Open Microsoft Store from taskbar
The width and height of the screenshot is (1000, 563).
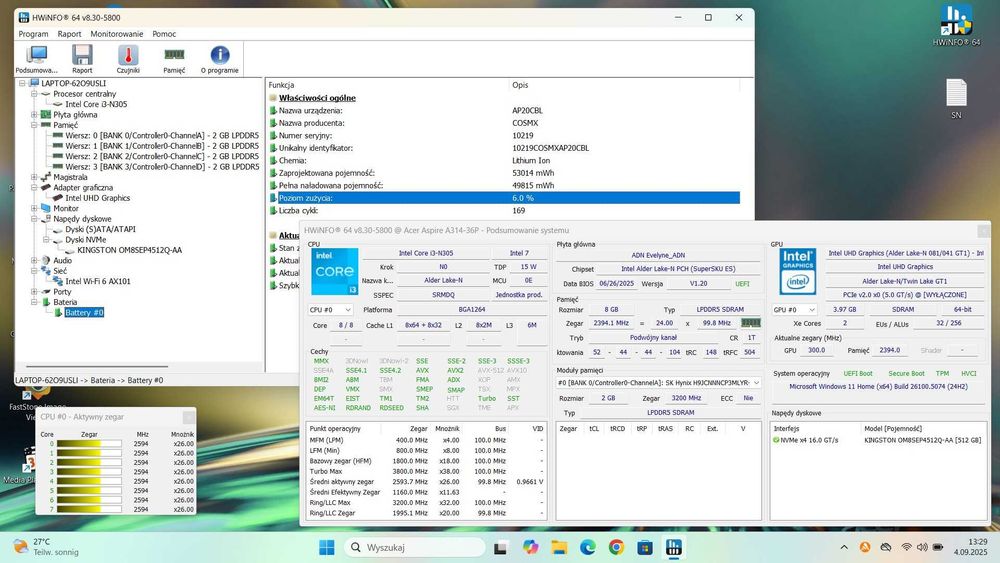point(645,547)
